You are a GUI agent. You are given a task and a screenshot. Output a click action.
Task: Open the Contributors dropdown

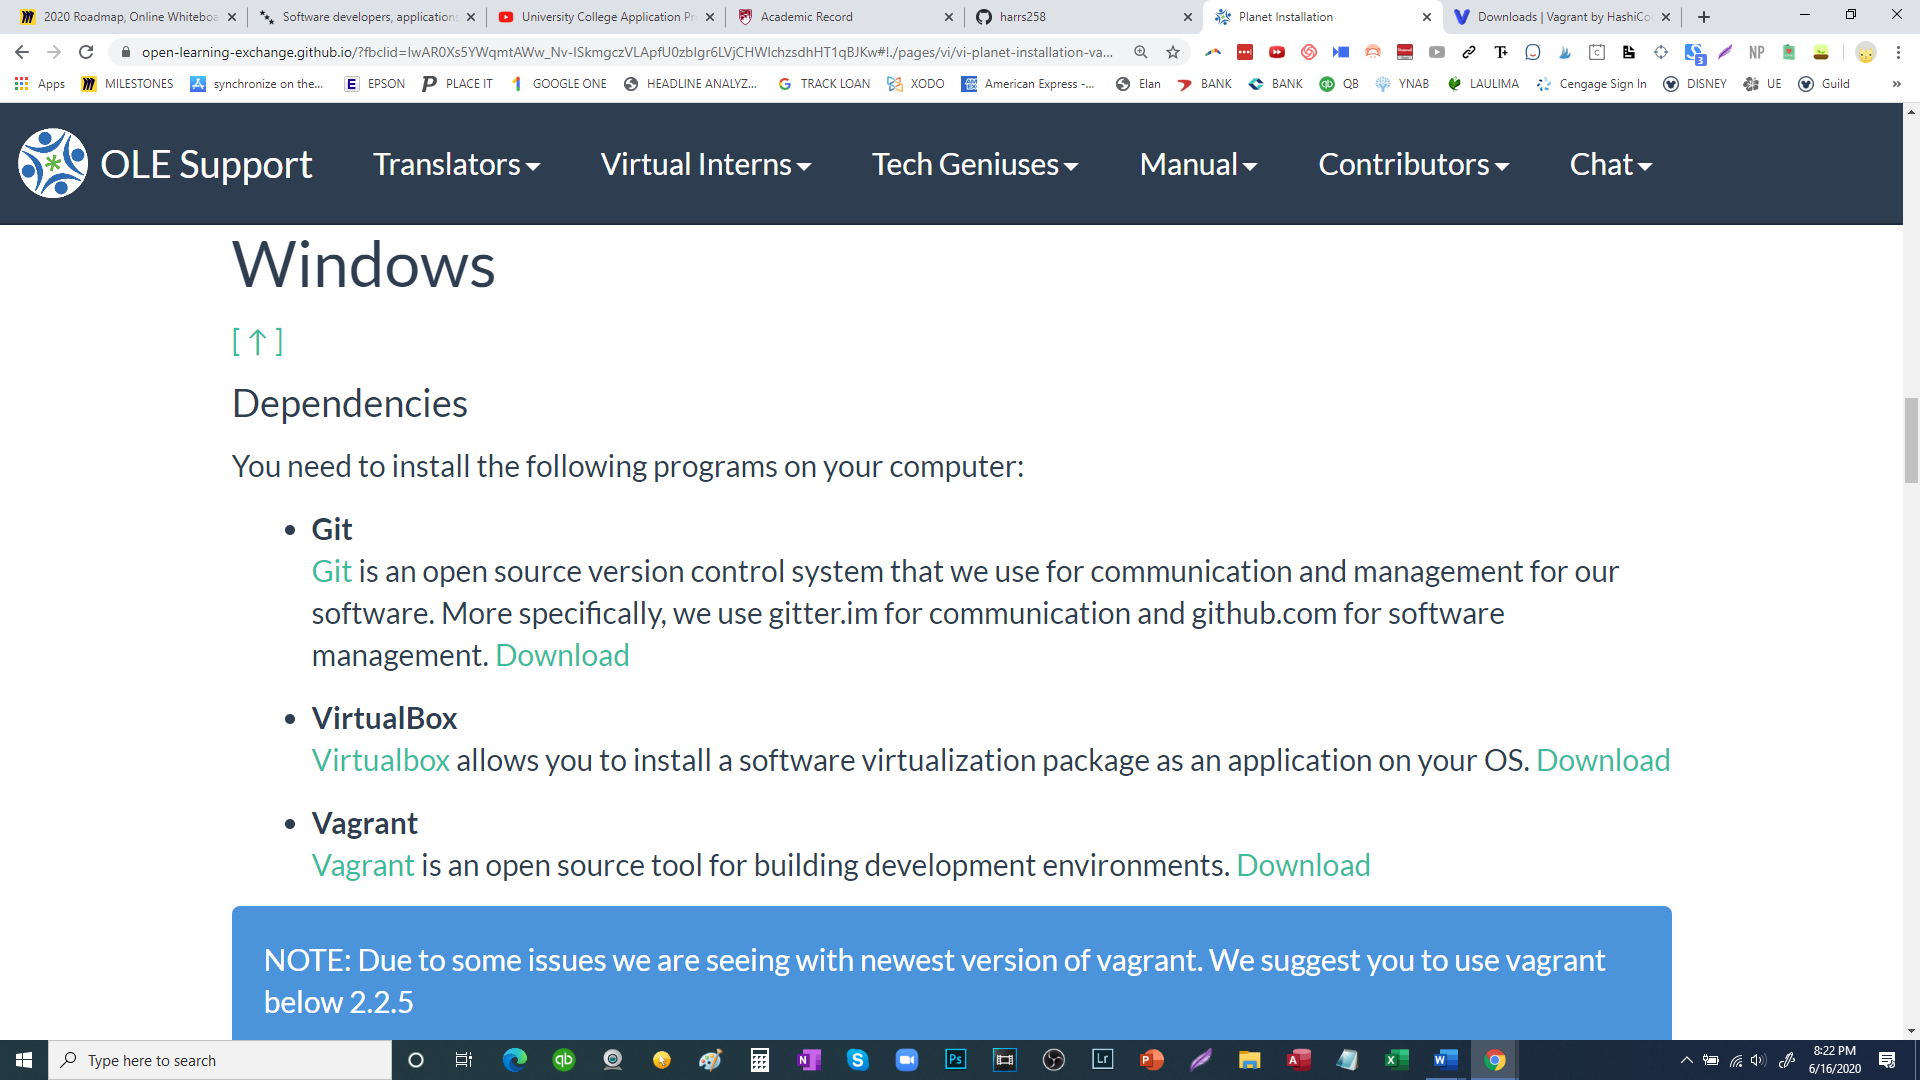coord(1413,164)
